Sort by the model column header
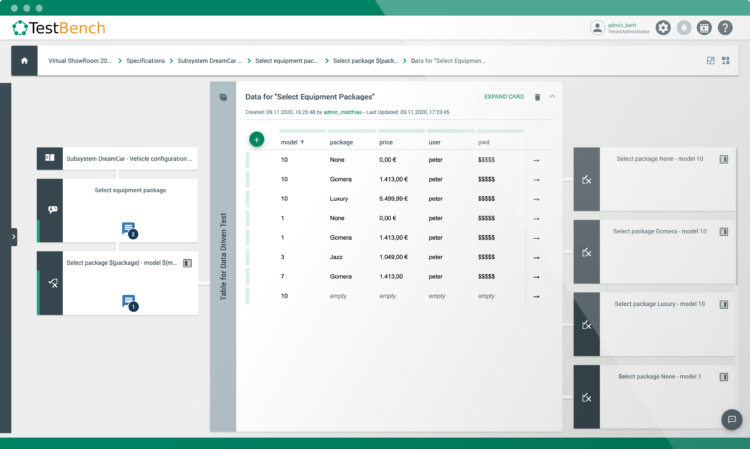 pos(292,142)
